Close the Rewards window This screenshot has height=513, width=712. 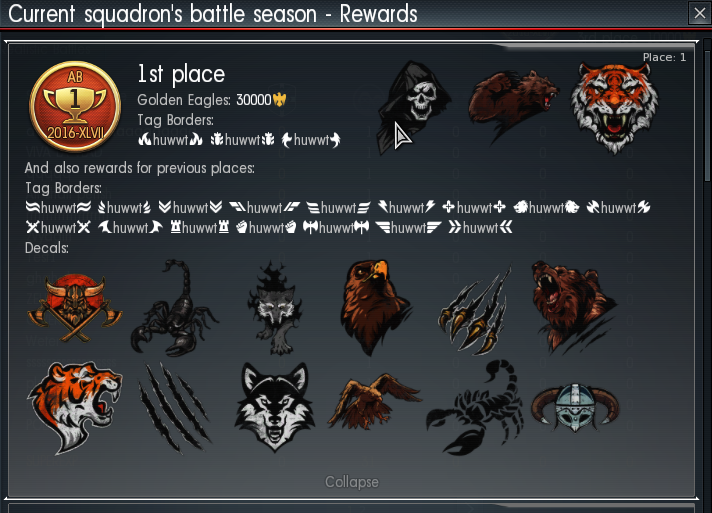(x=700, y=14)
